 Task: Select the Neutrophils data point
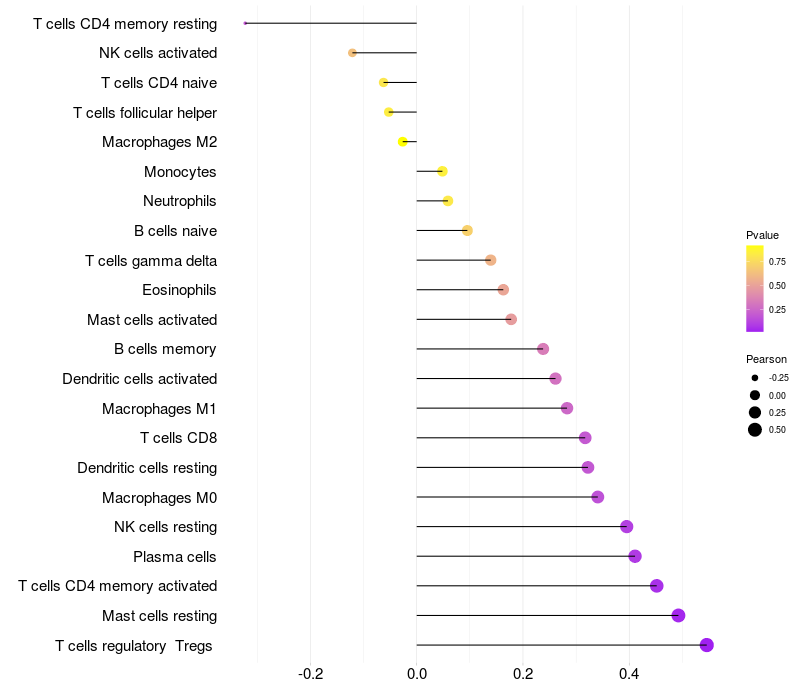pyautogui.click(x=448, y=201)
